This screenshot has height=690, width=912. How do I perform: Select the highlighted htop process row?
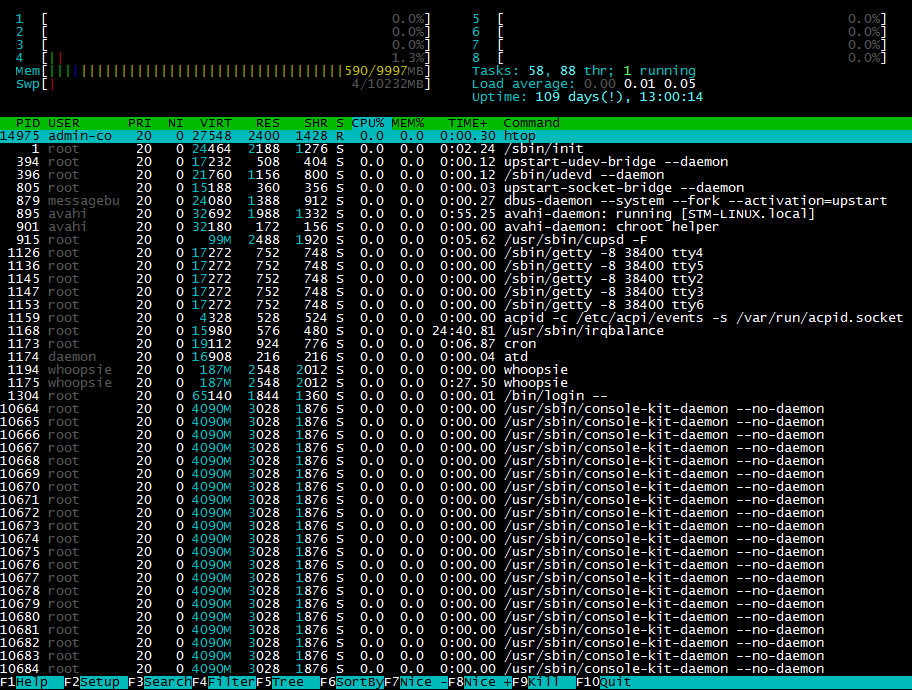tap(456, 136)
